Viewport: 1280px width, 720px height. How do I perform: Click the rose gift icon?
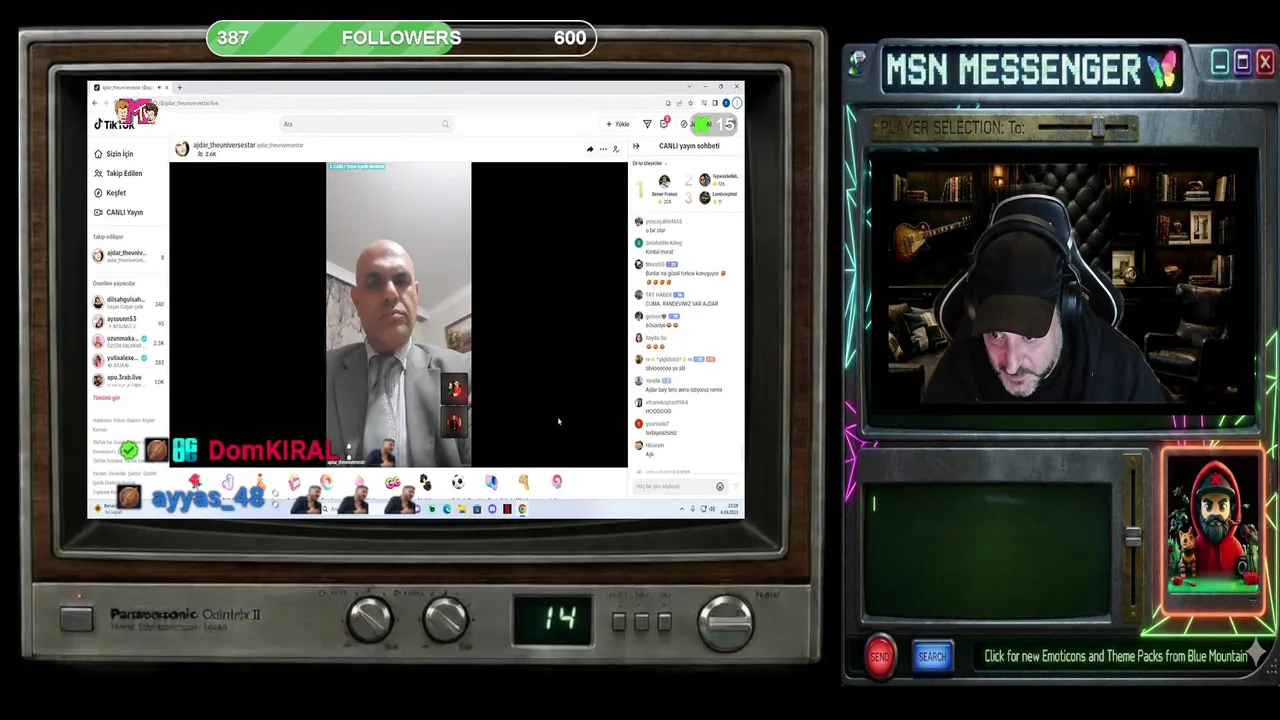click(x=194, y=482)
